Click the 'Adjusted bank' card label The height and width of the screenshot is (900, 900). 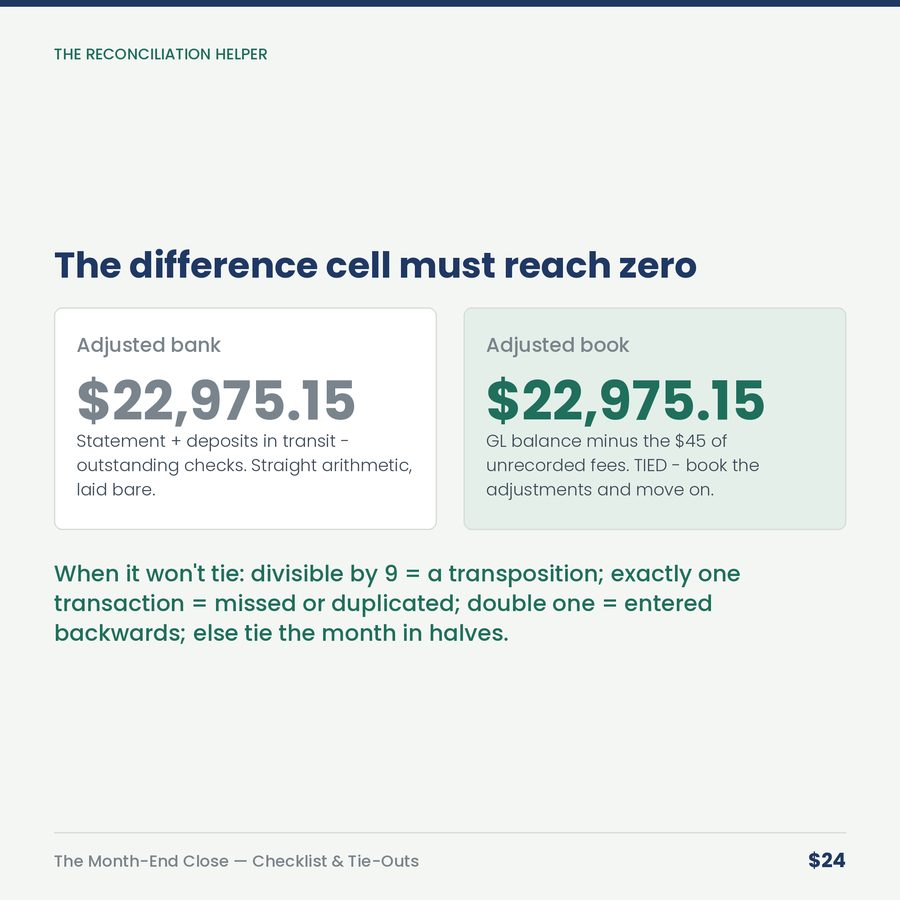pos(149,345)
